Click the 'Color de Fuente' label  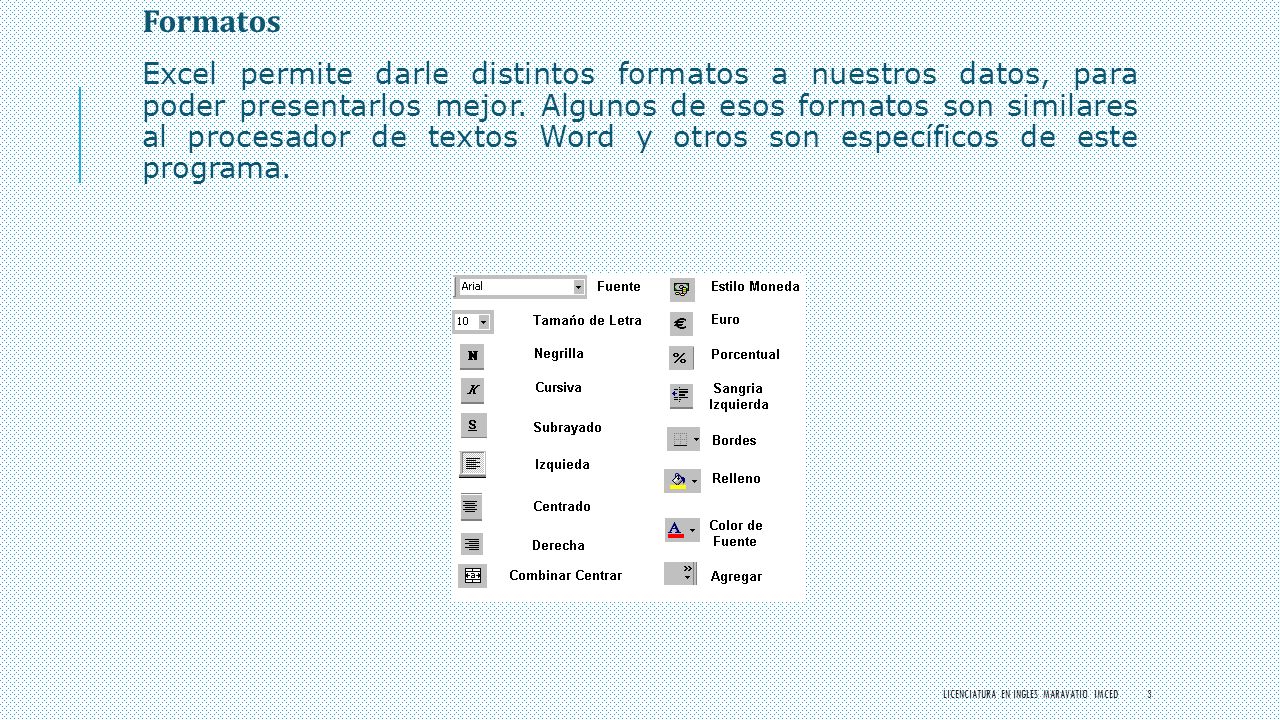[x=736, y=533]
